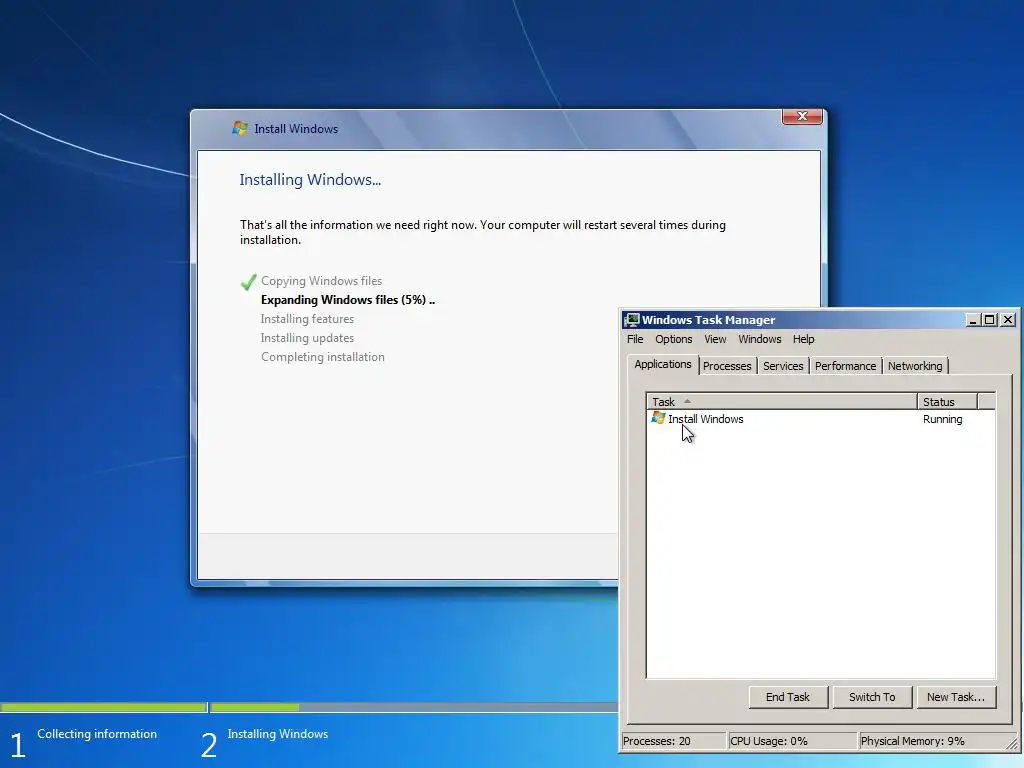Minimize the Windows Task Manager window

point(973,319)
